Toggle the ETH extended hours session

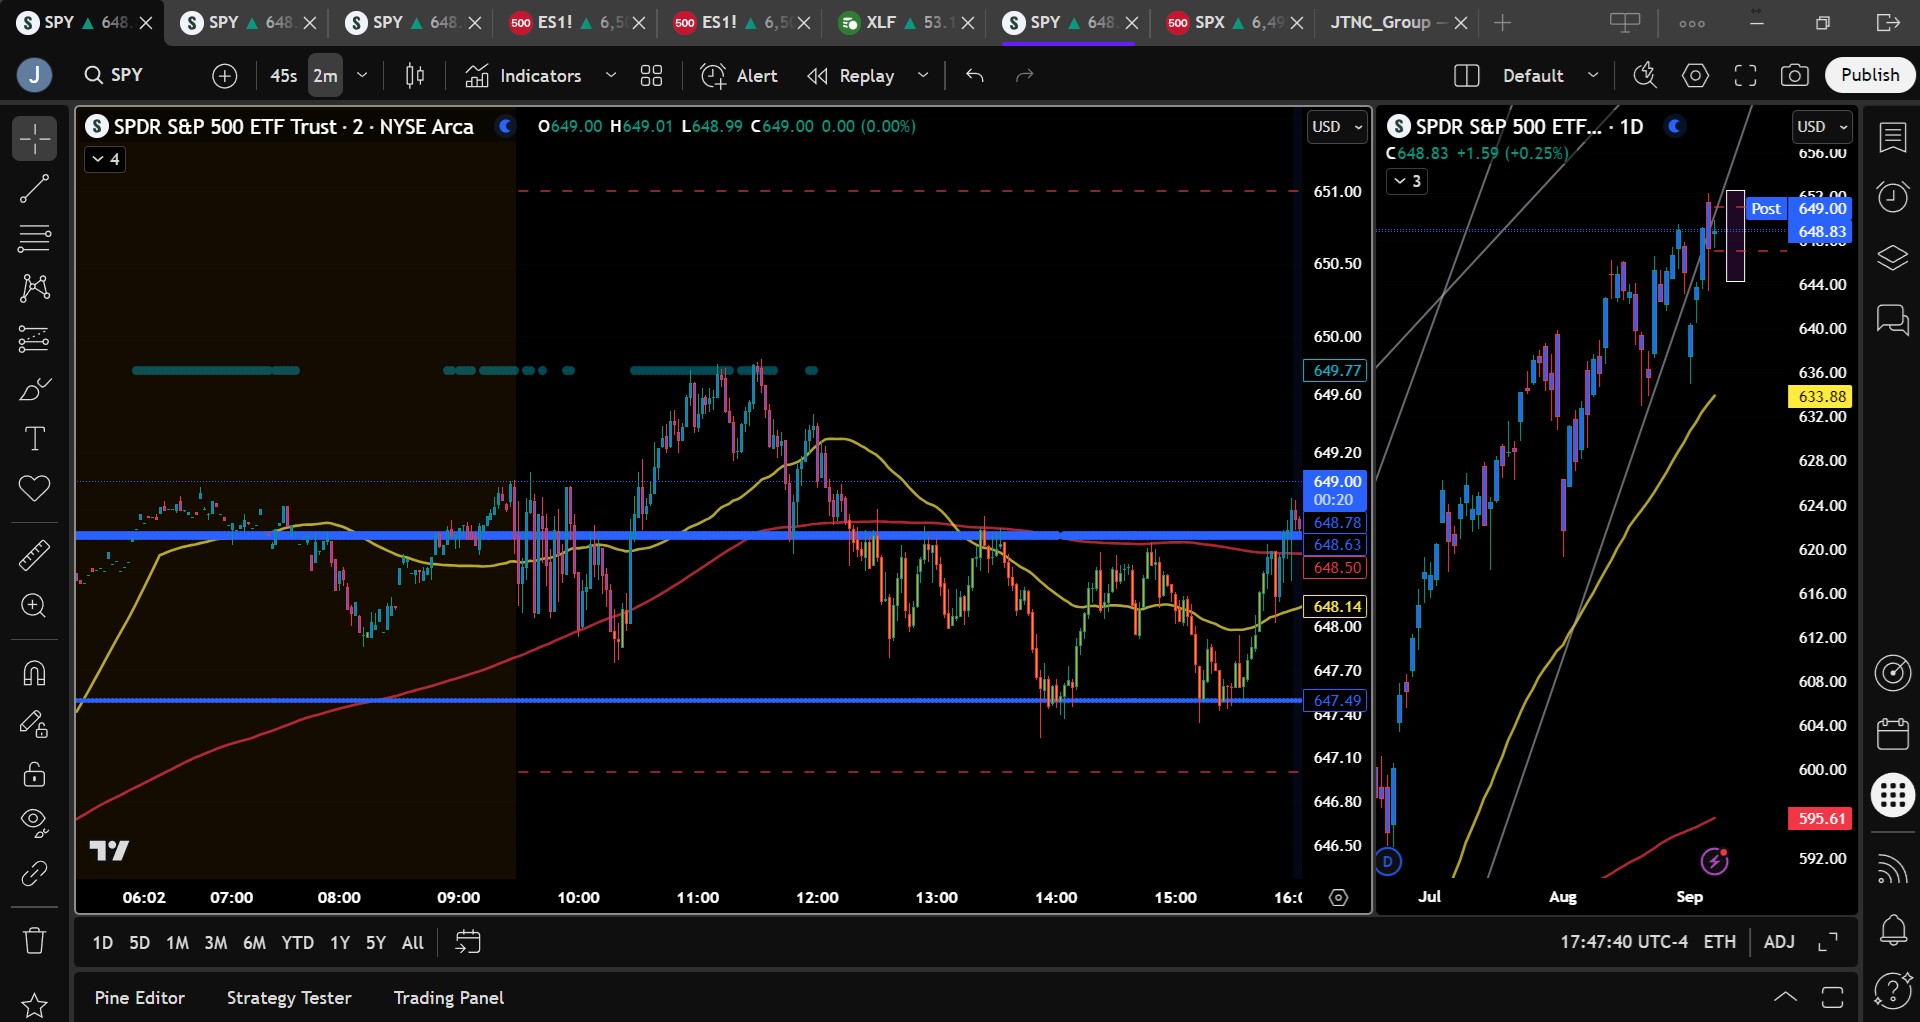pyautogui.click(x=1720, y=942)
